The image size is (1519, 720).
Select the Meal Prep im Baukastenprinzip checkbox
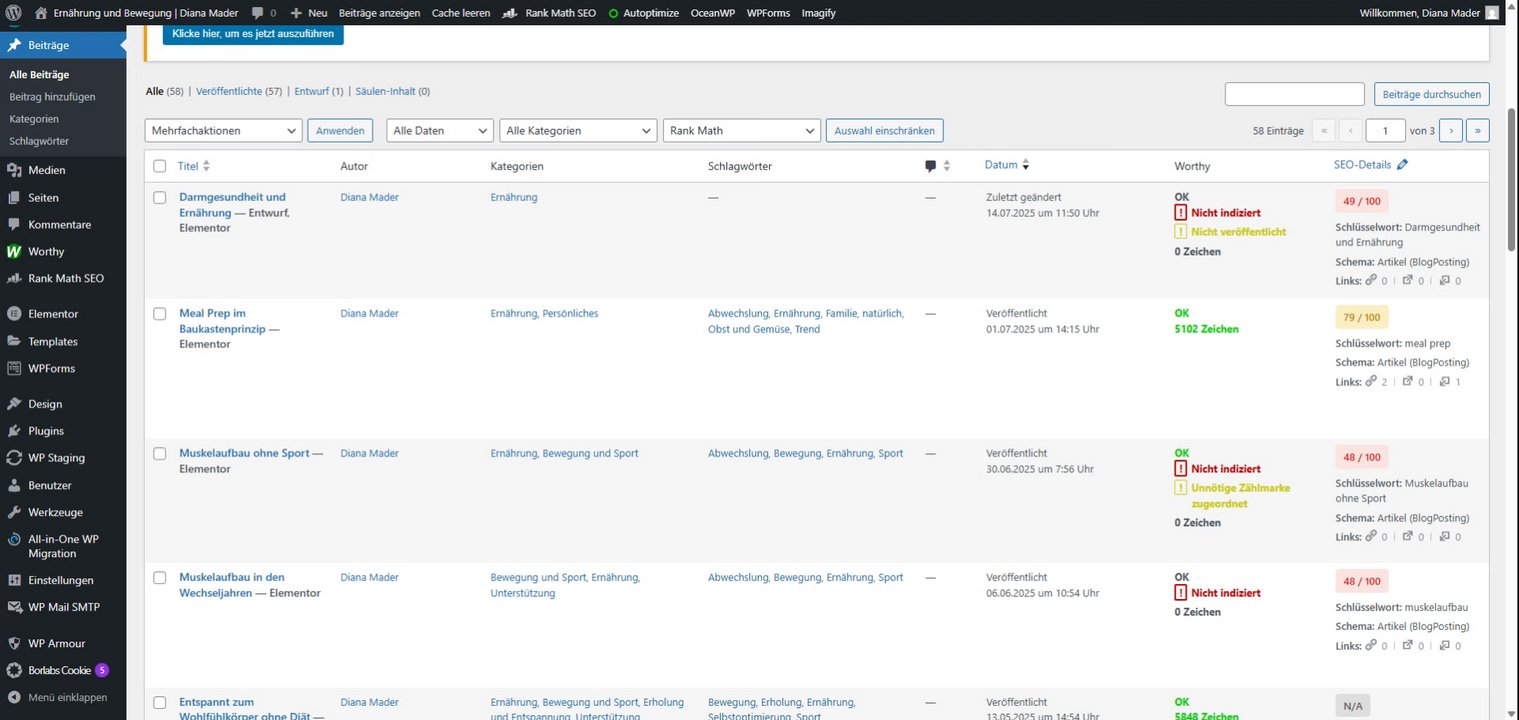(160, 314)
